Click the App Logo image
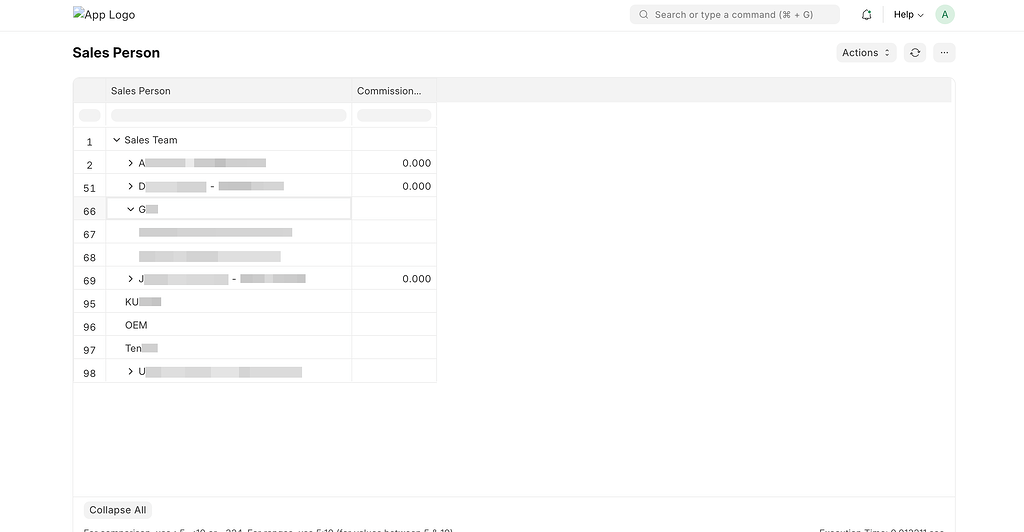The image size is (1024, 532). pyautogui.click(x=104, y=15)
